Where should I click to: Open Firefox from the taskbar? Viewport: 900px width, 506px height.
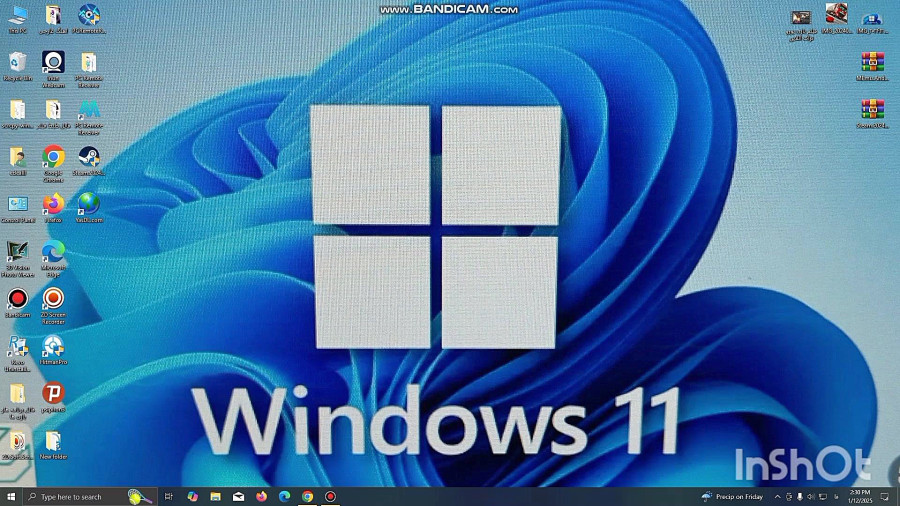[261, 497]
